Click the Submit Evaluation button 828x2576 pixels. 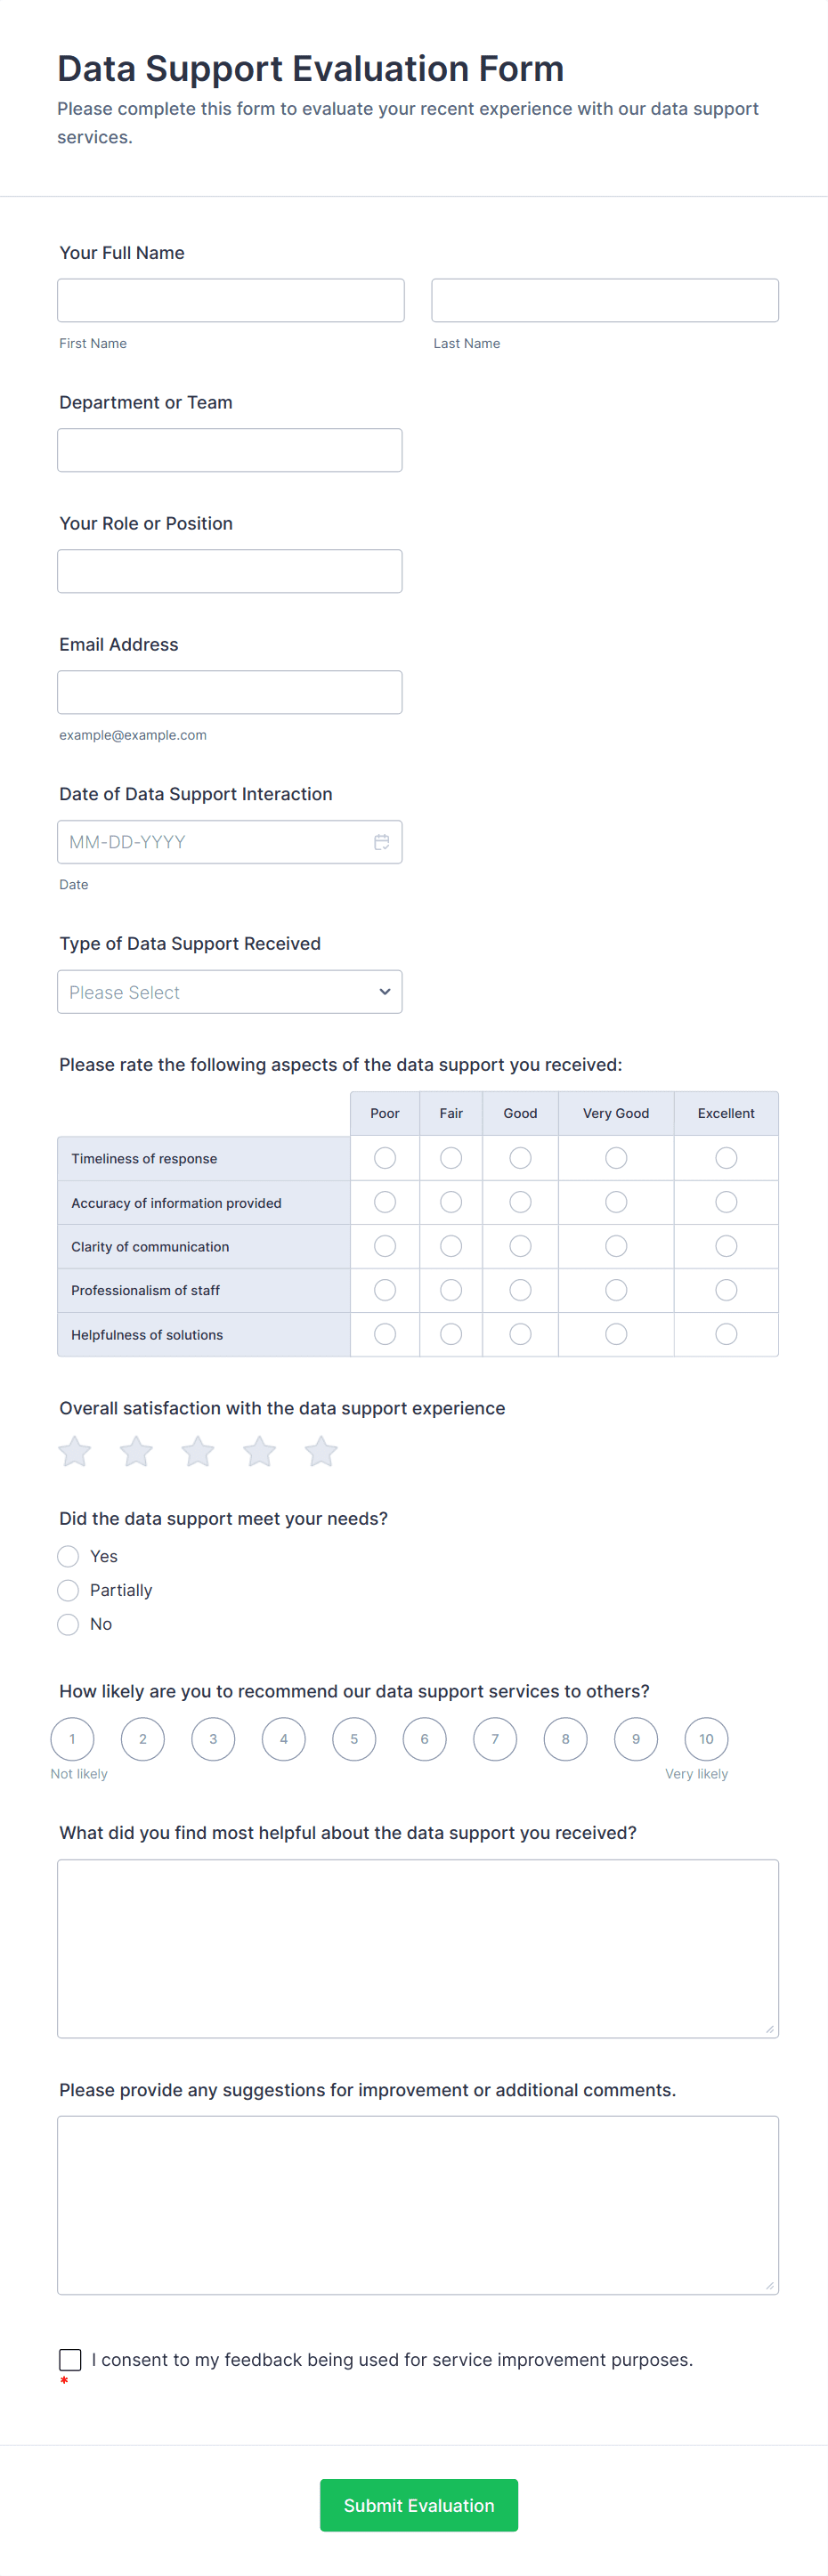tap(419, 2505)
